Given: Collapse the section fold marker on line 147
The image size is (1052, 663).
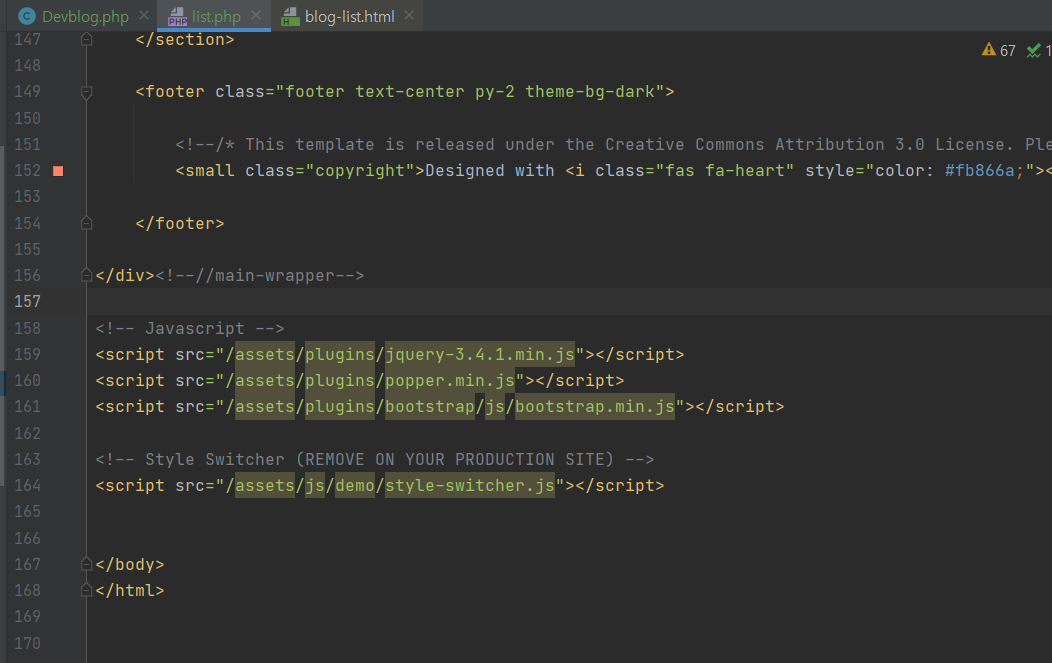Looking at the screenshot, I should [87, 40].
